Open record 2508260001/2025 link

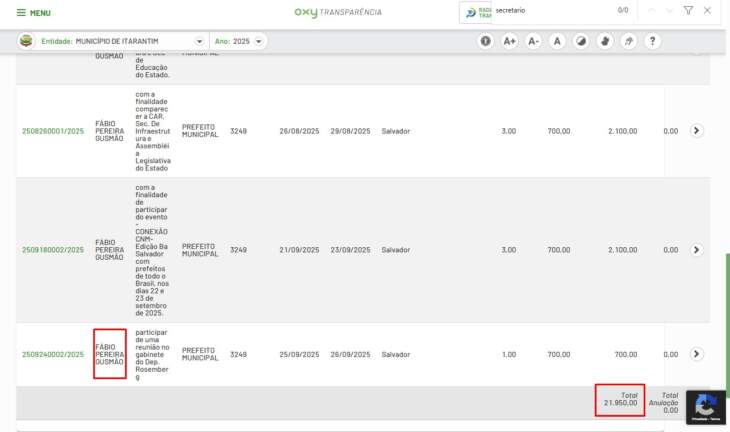point(53,131)
